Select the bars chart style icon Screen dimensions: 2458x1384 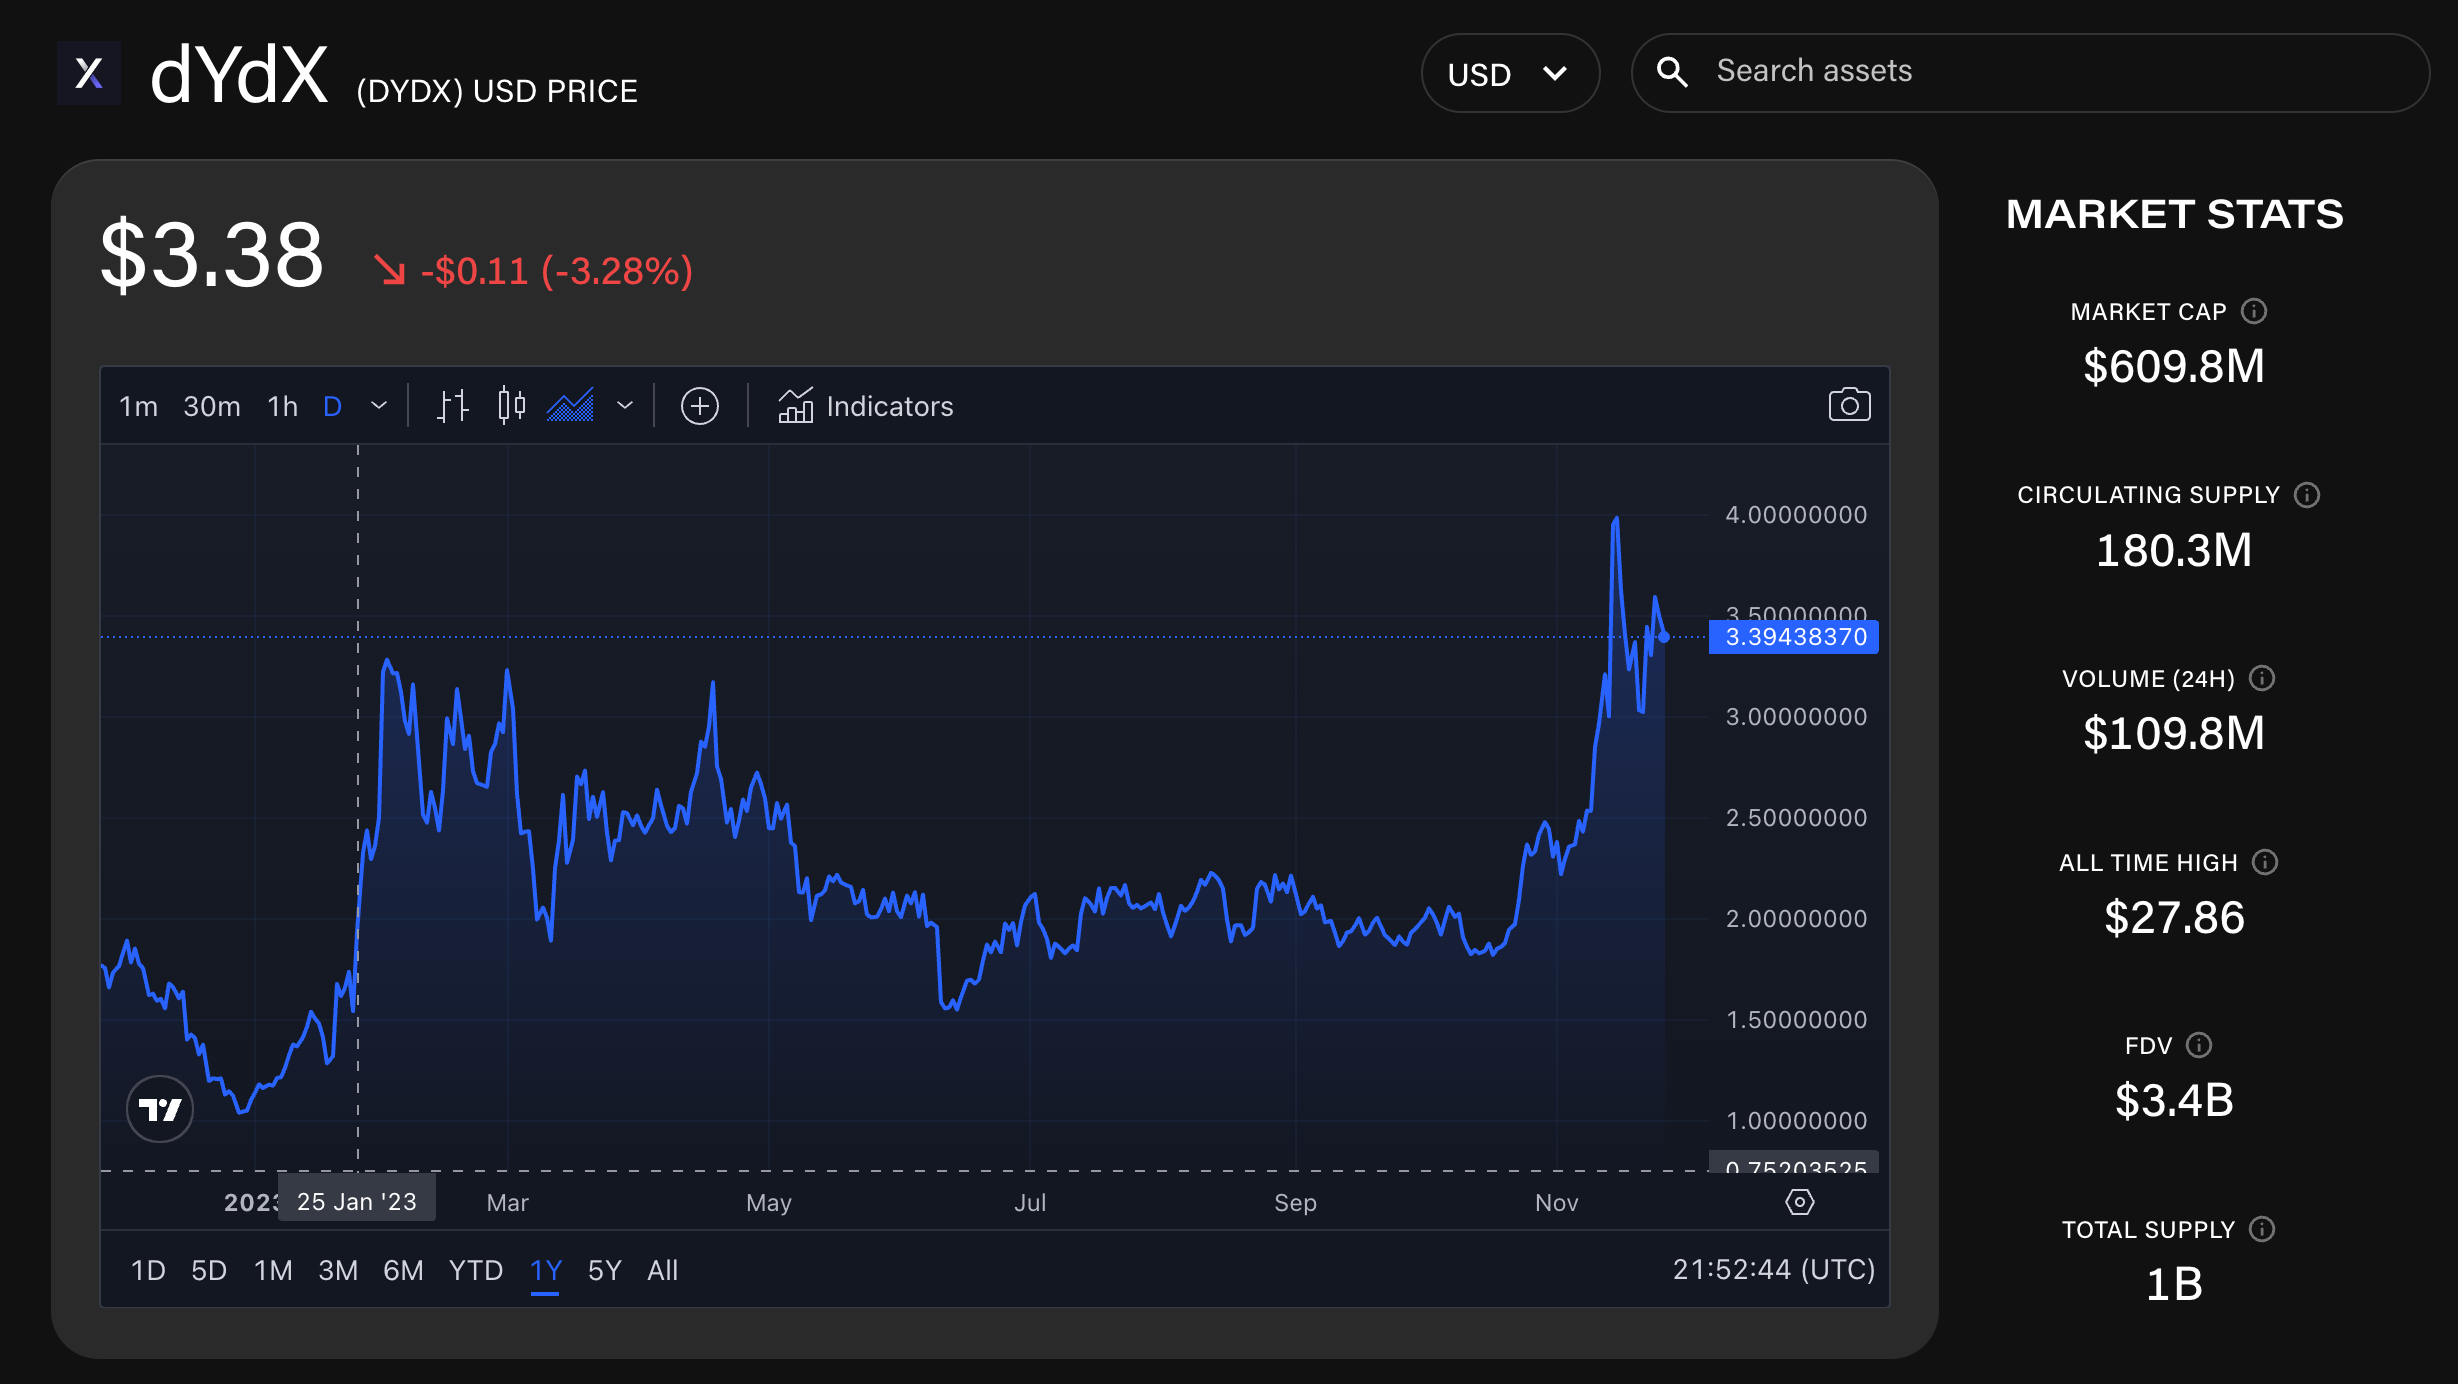[x=452, y=406]
